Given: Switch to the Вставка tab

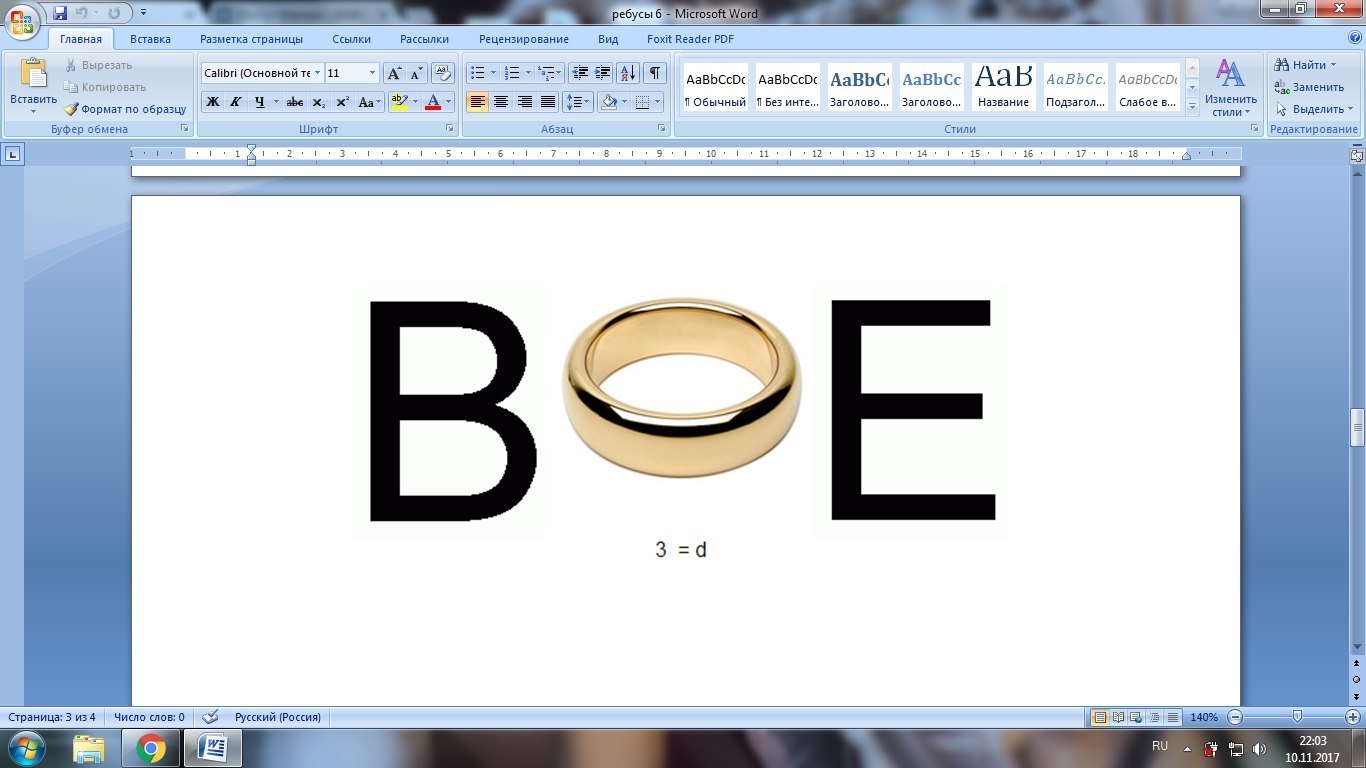Looking at the screenshot, I should click(150, 39).
